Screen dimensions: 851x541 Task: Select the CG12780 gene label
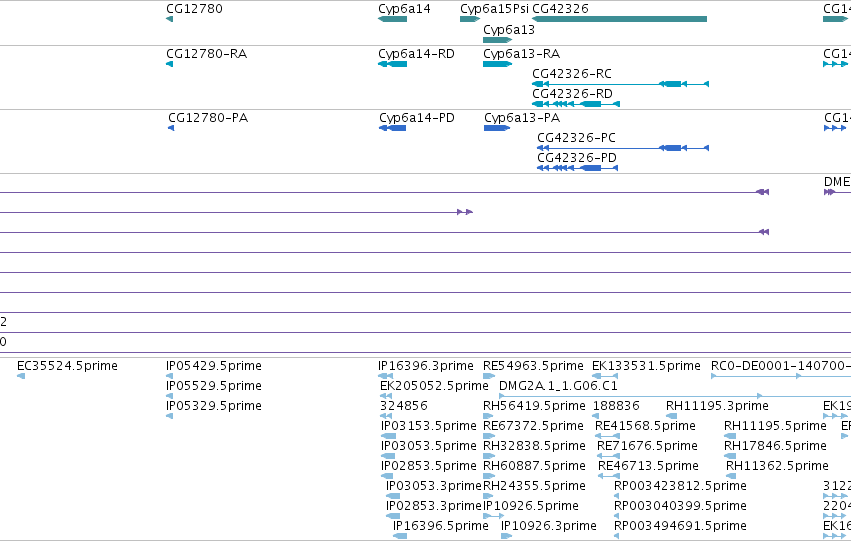[194, 9]
